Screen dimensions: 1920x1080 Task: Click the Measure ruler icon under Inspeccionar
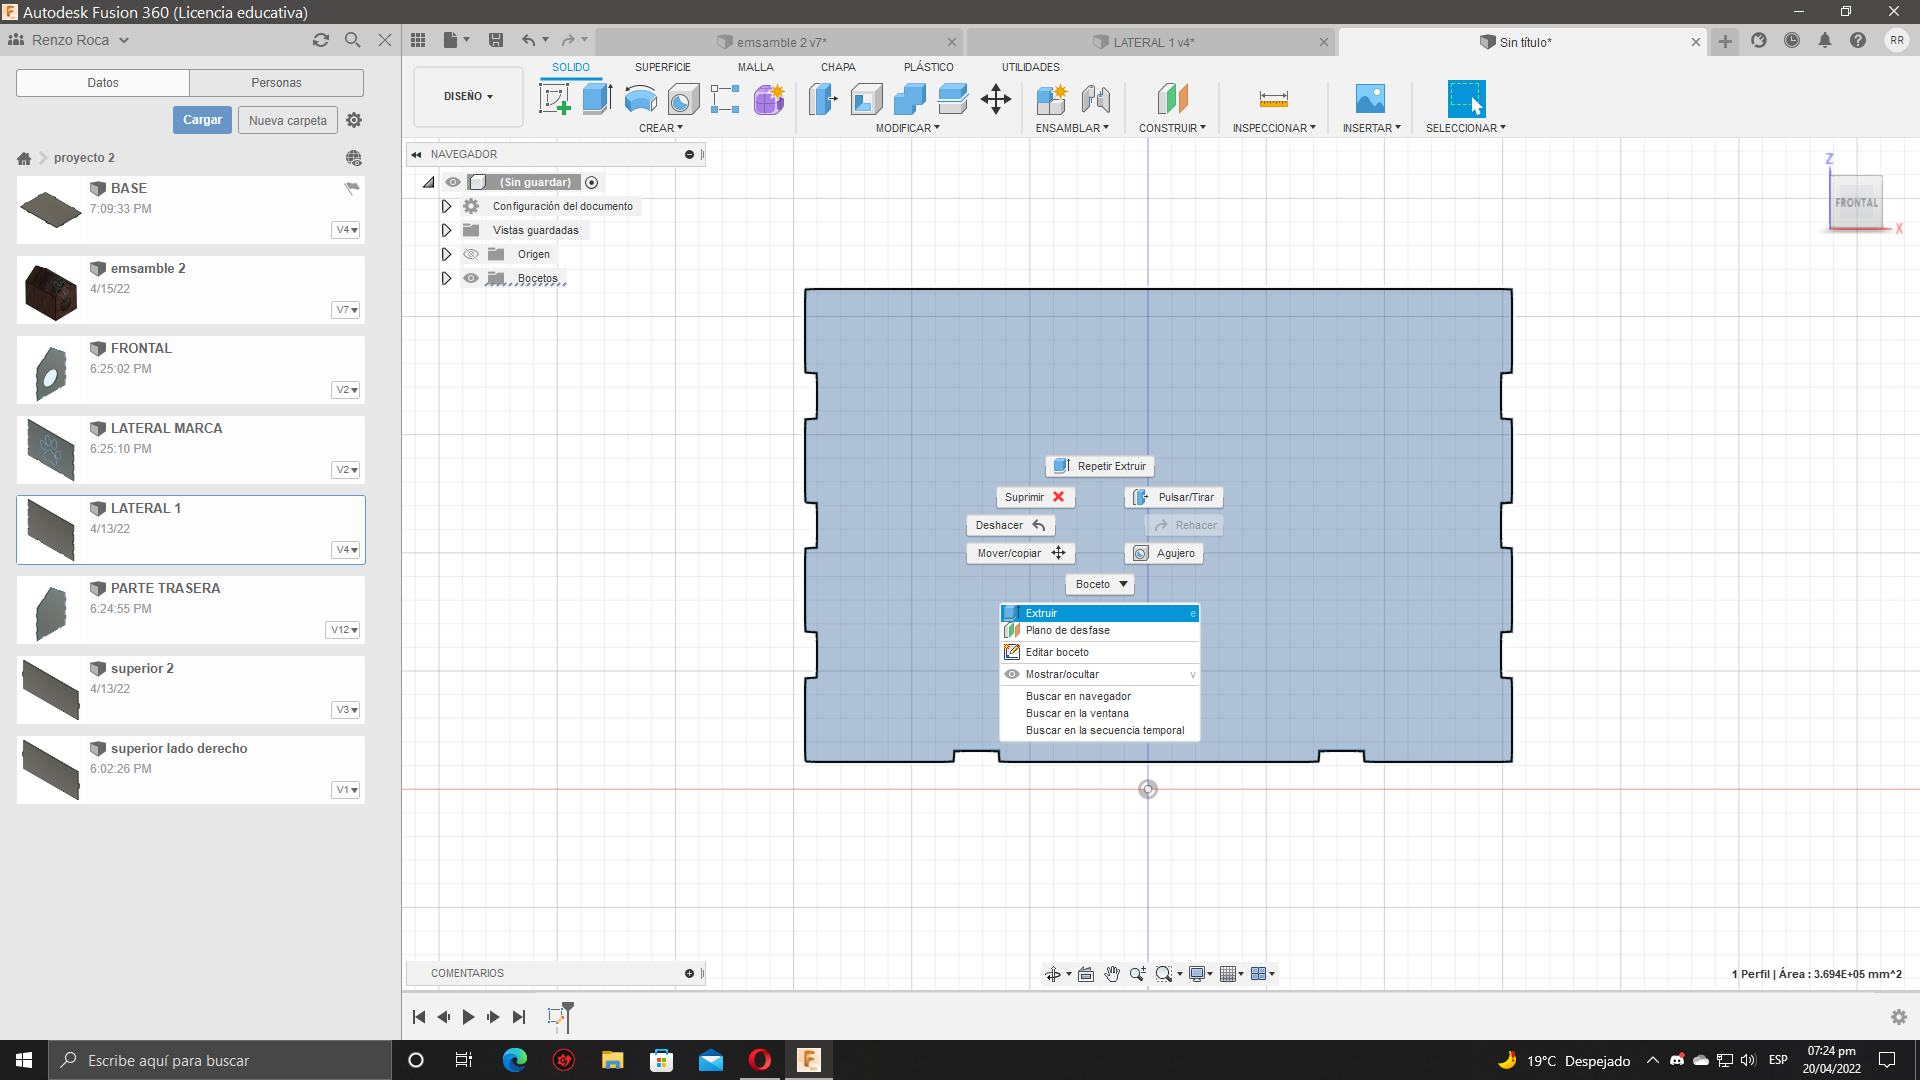(1273, 99)
